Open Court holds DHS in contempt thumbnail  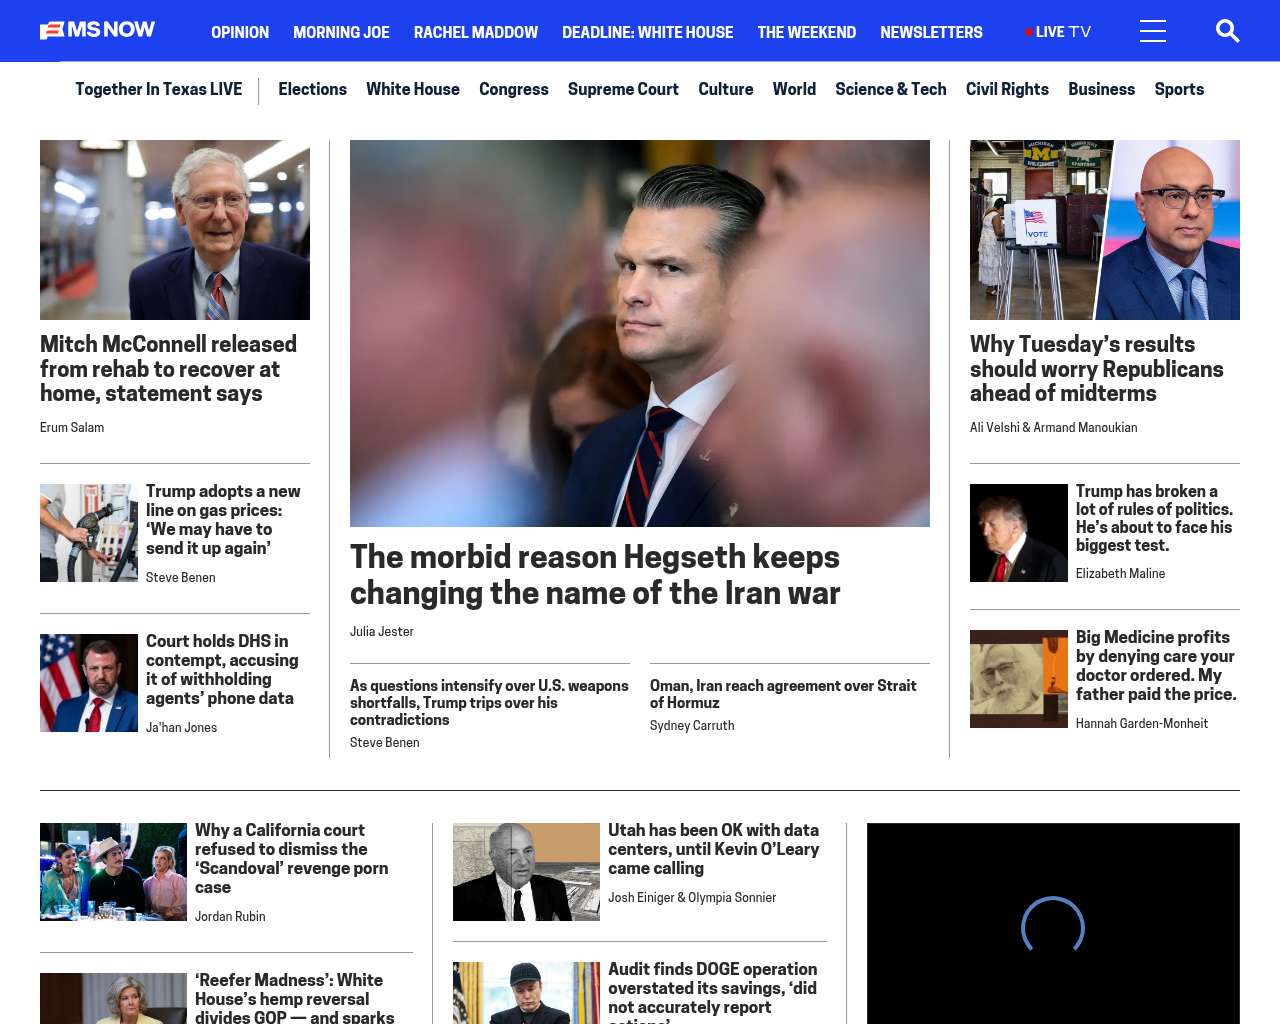[x=89, y=683]
